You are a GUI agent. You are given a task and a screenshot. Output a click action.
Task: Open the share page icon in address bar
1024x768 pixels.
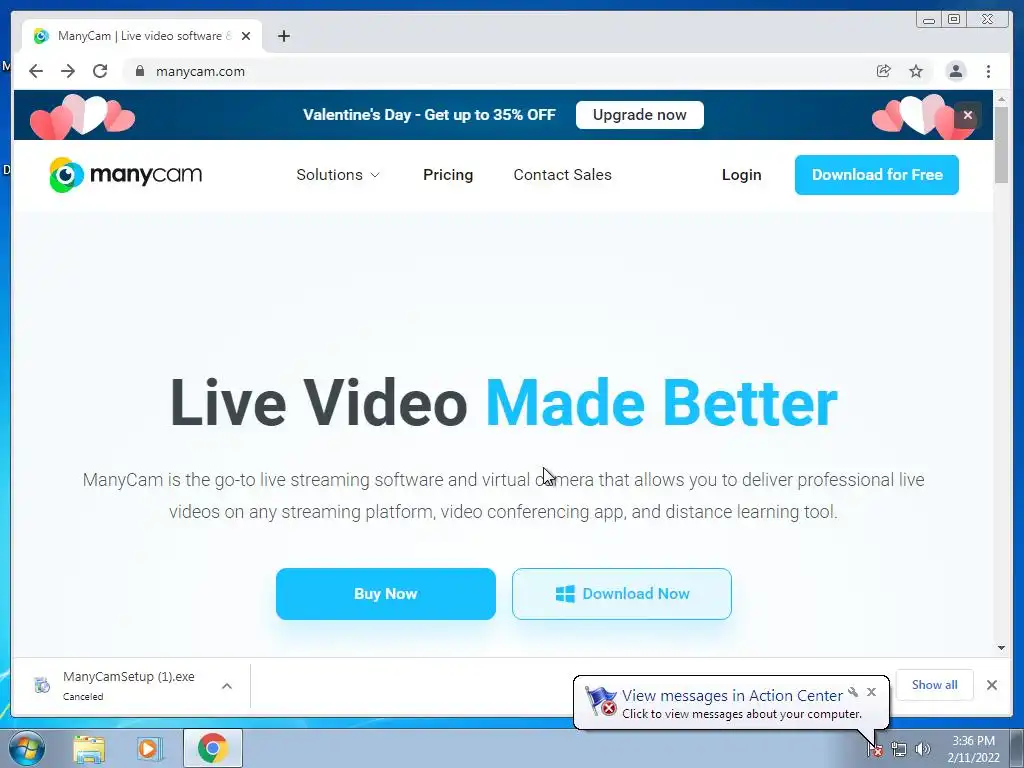click(x=884, y=71)
